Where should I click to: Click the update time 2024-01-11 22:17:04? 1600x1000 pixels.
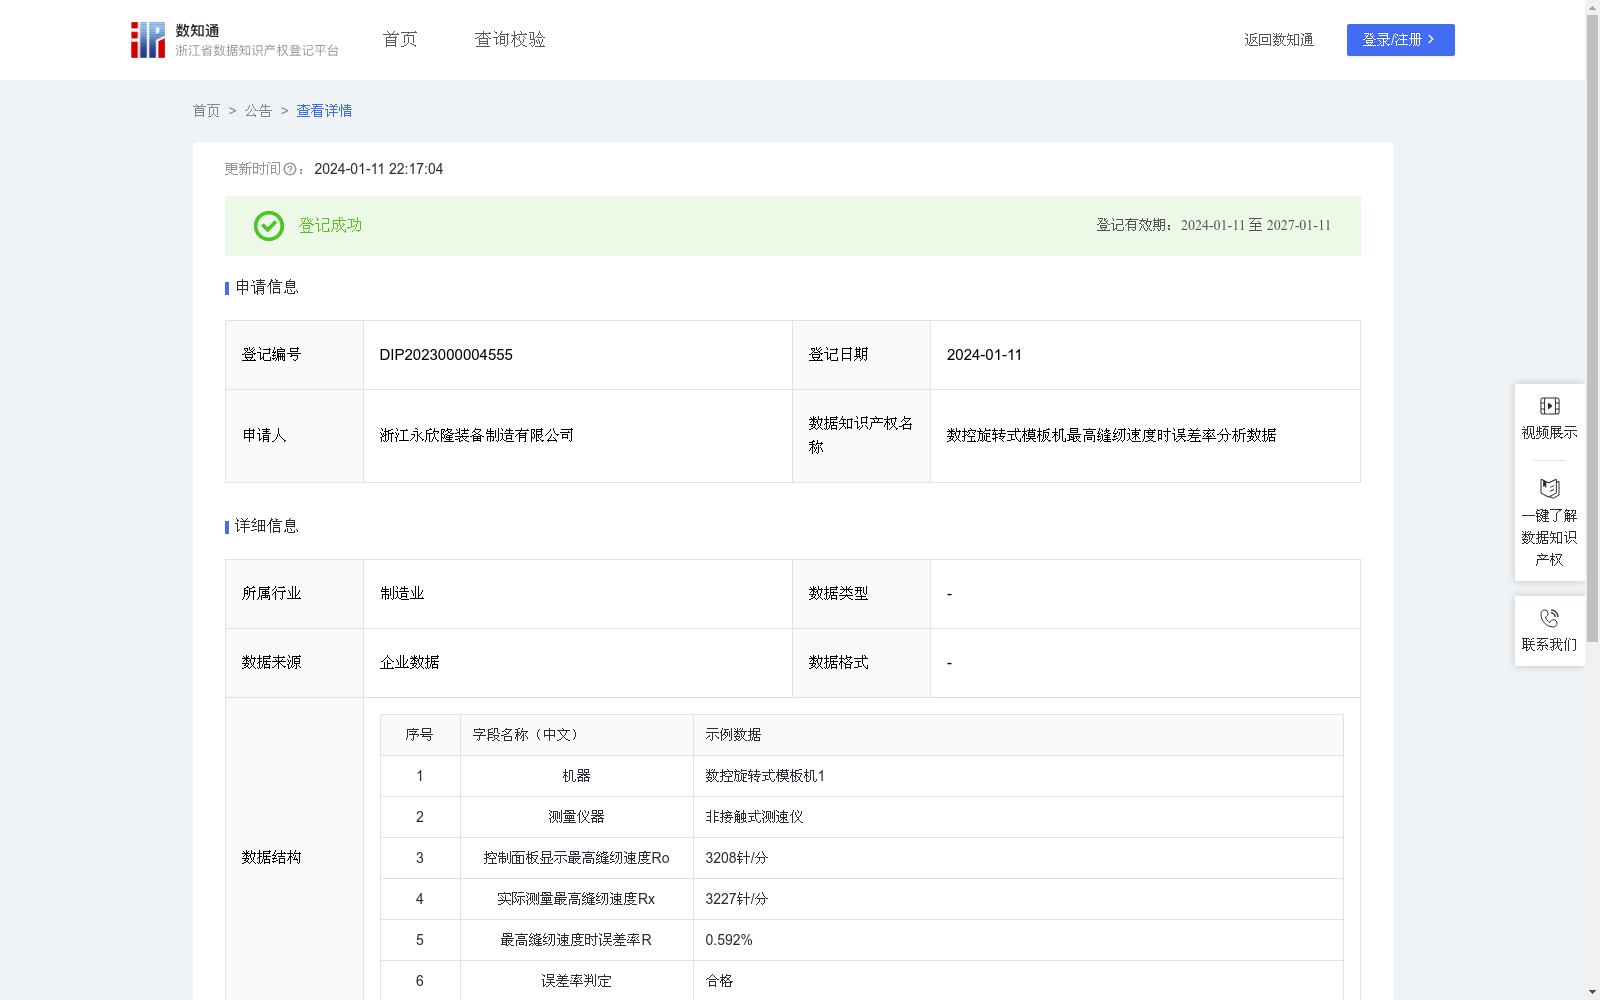click(378, 170)
